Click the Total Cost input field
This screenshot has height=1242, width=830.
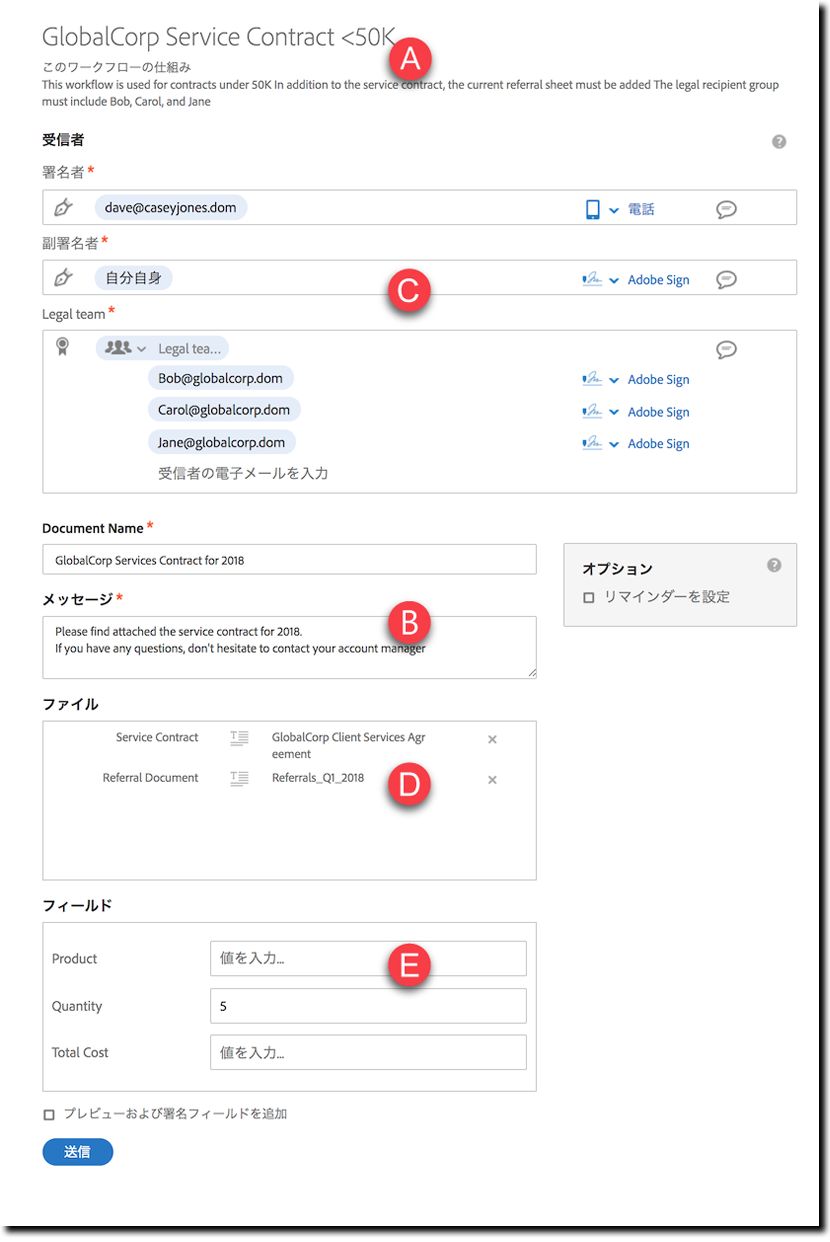(x=368, y=1052)
